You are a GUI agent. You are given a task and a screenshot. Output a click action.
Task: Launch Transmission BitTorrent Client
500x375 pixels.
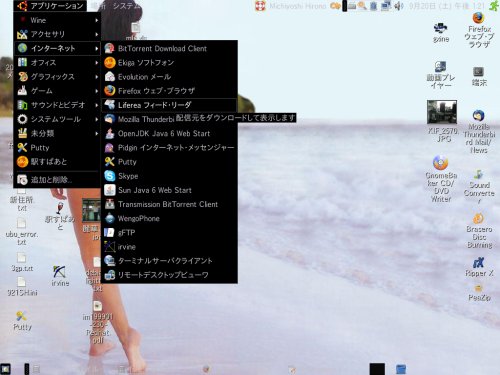[169, 204]
